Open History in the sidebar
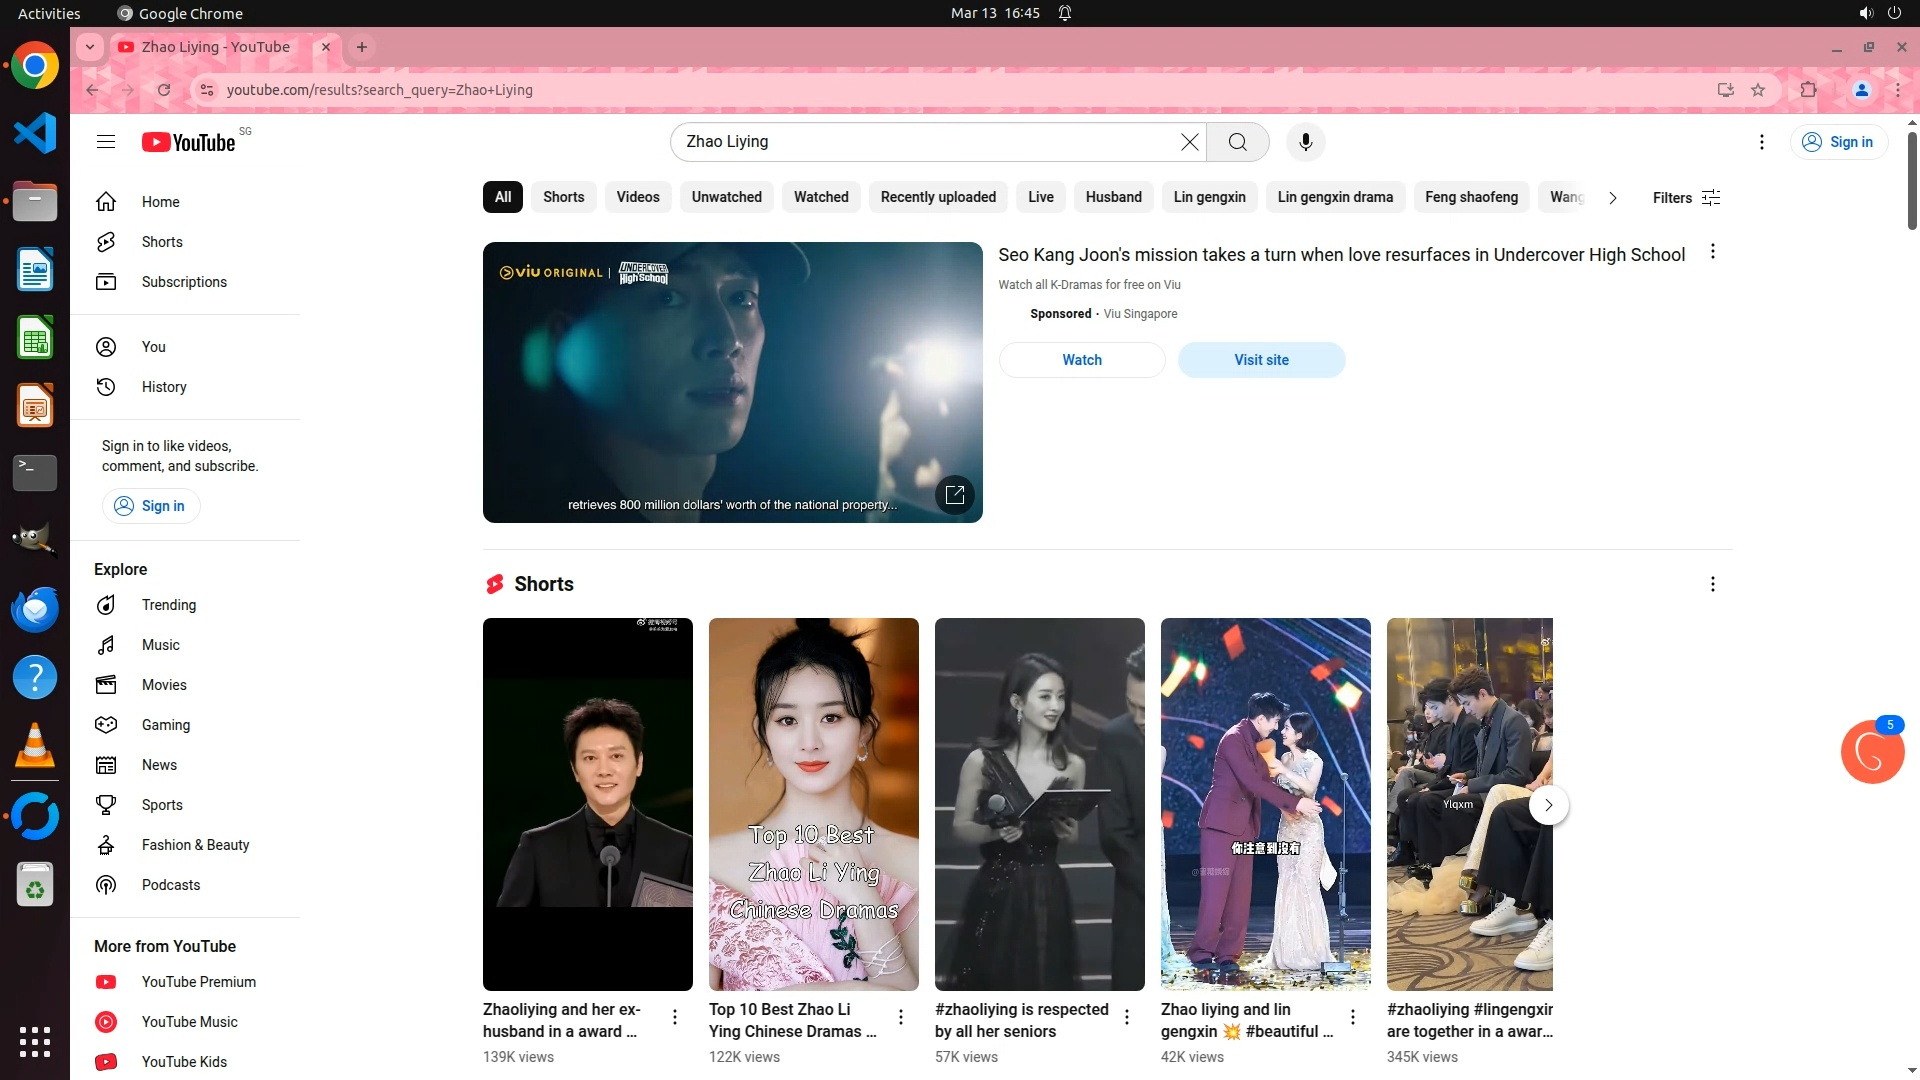The width and height of the screenshot is (1920, 1080). tap(163, 387)
